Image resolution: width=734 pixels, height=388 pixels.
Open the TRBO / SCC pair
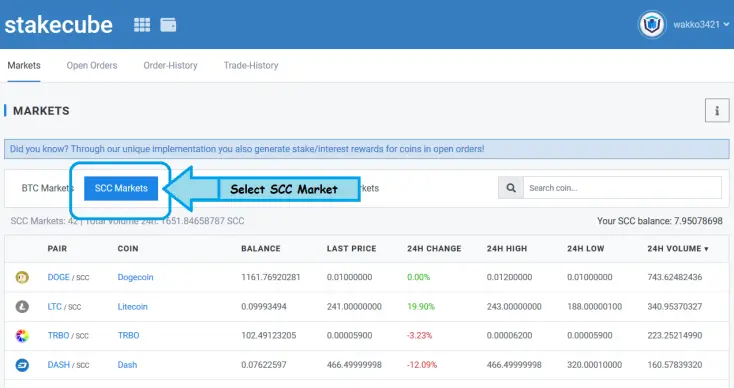(x=68, y=336)
